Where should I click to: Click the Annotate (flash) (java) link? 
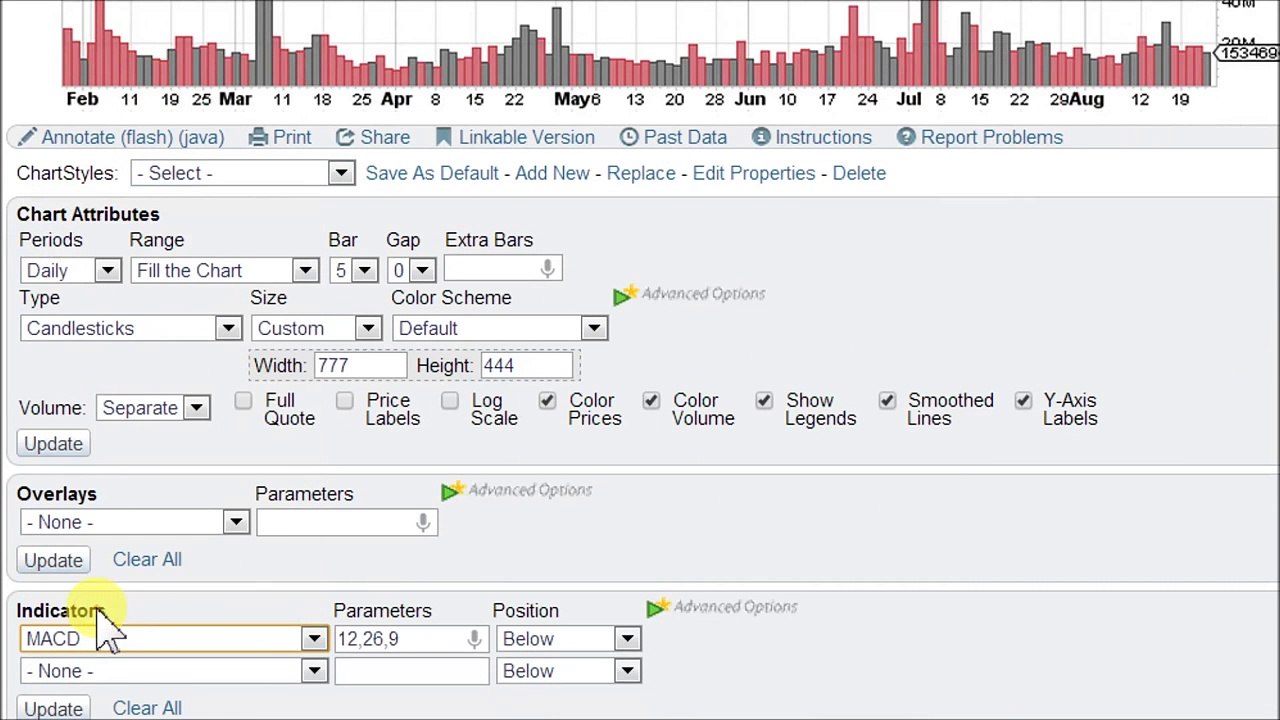tap(133, 137)
